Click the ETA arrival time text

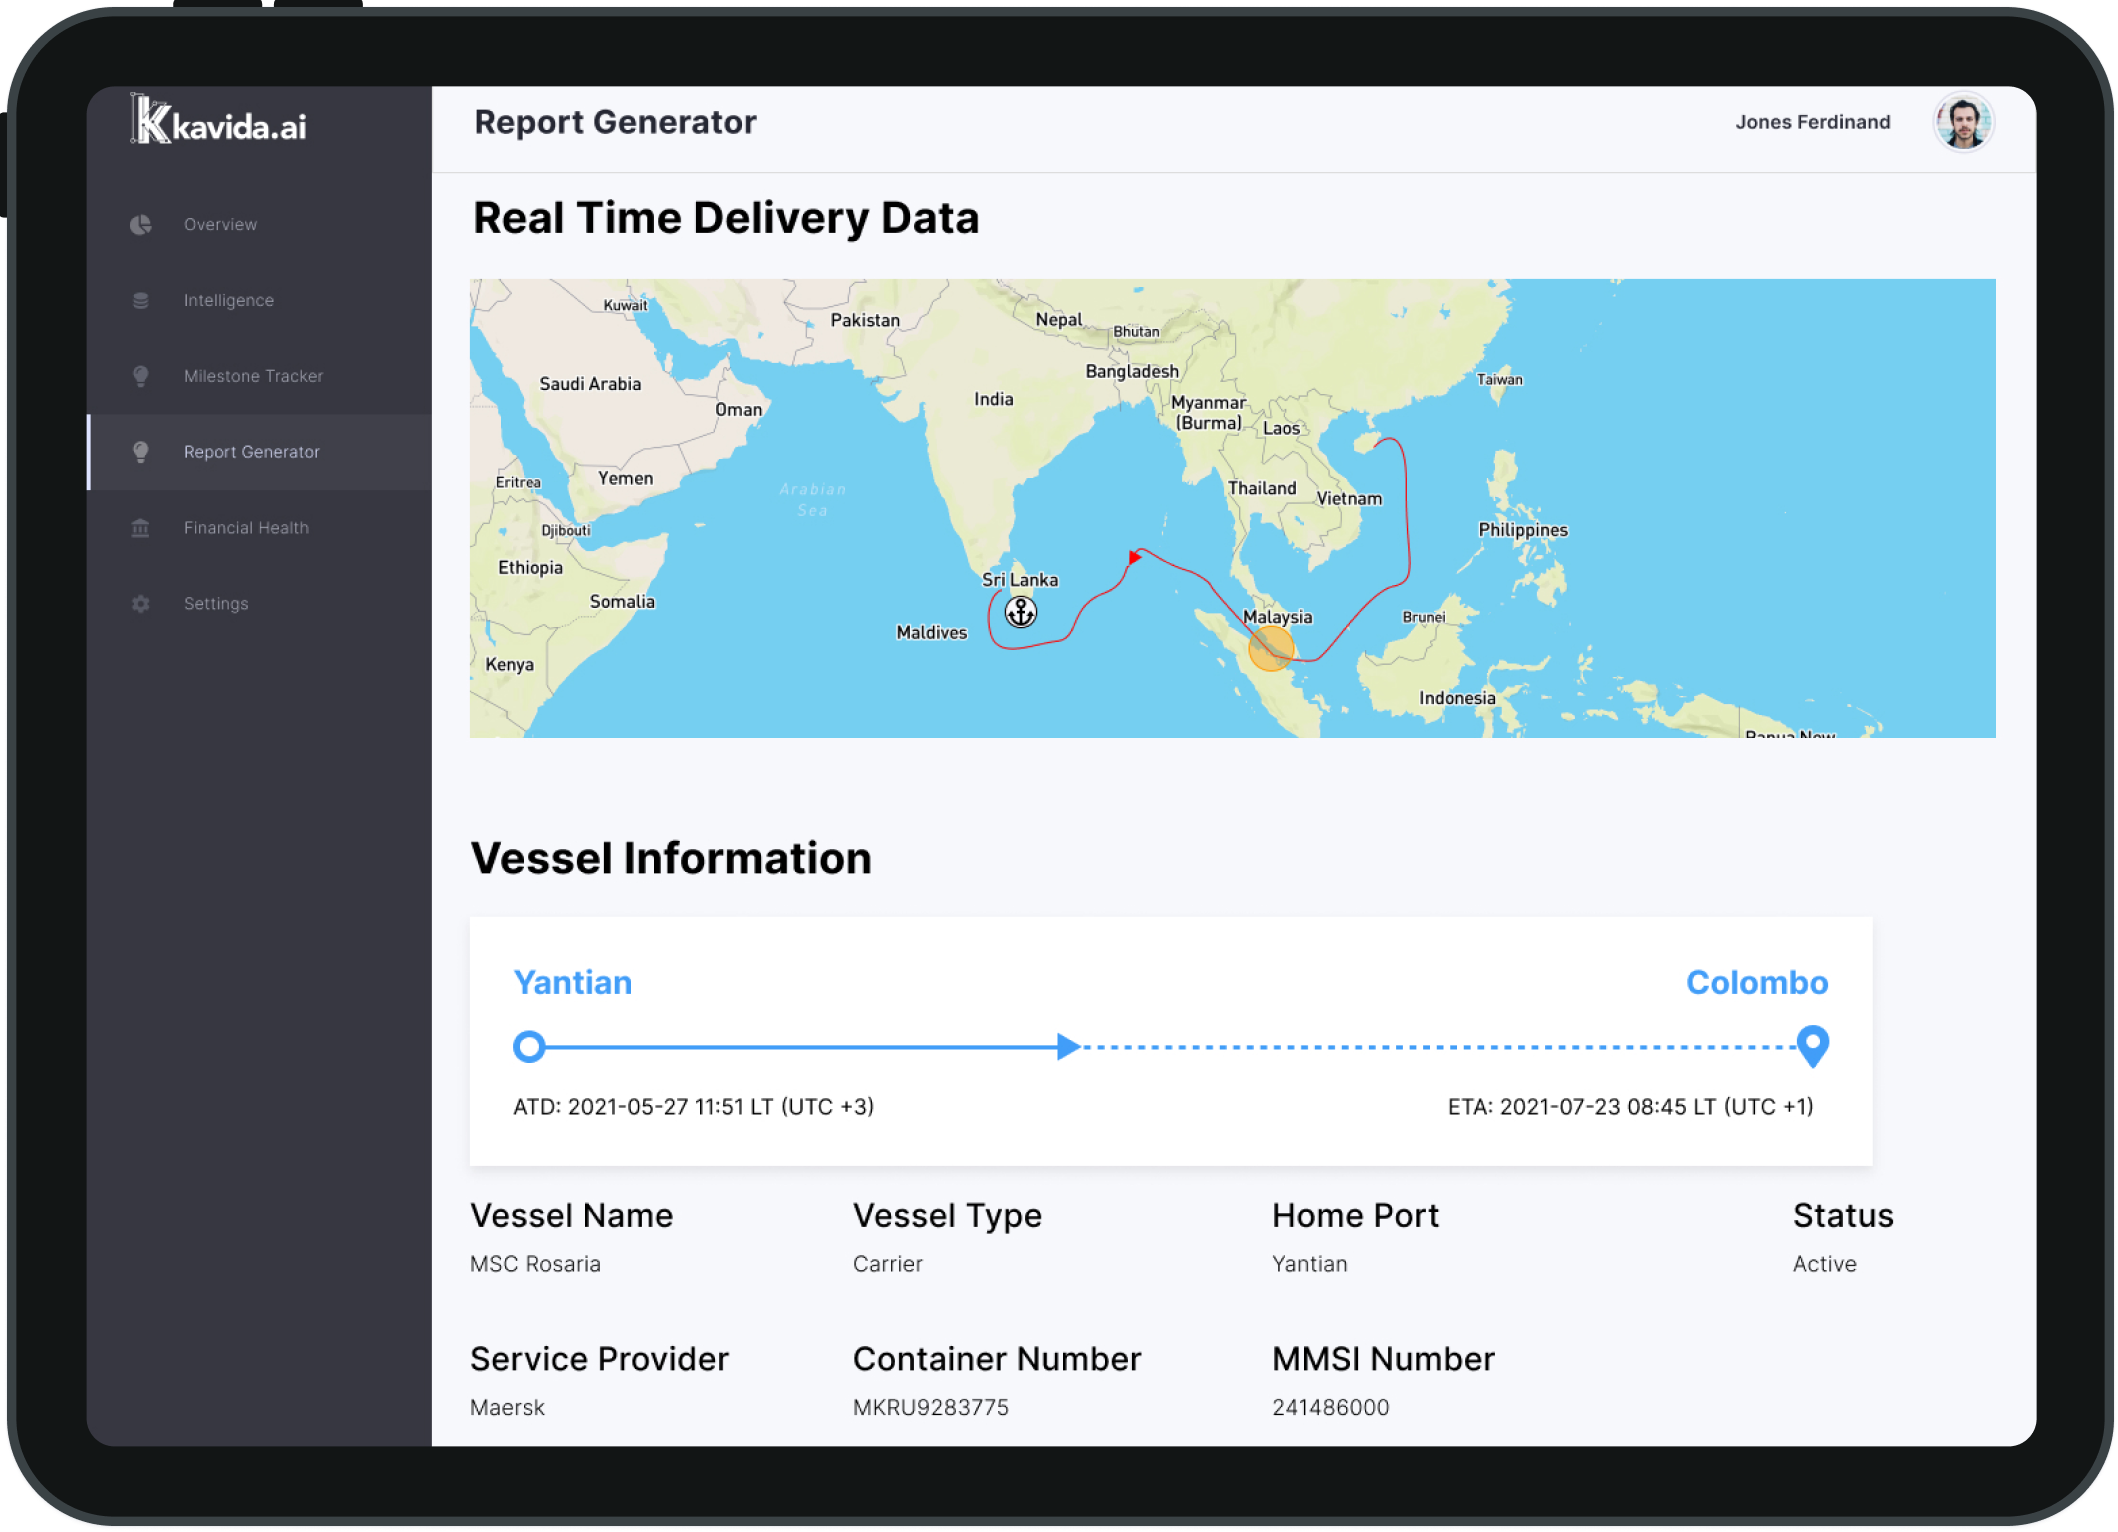[x=1630, y=1106]
